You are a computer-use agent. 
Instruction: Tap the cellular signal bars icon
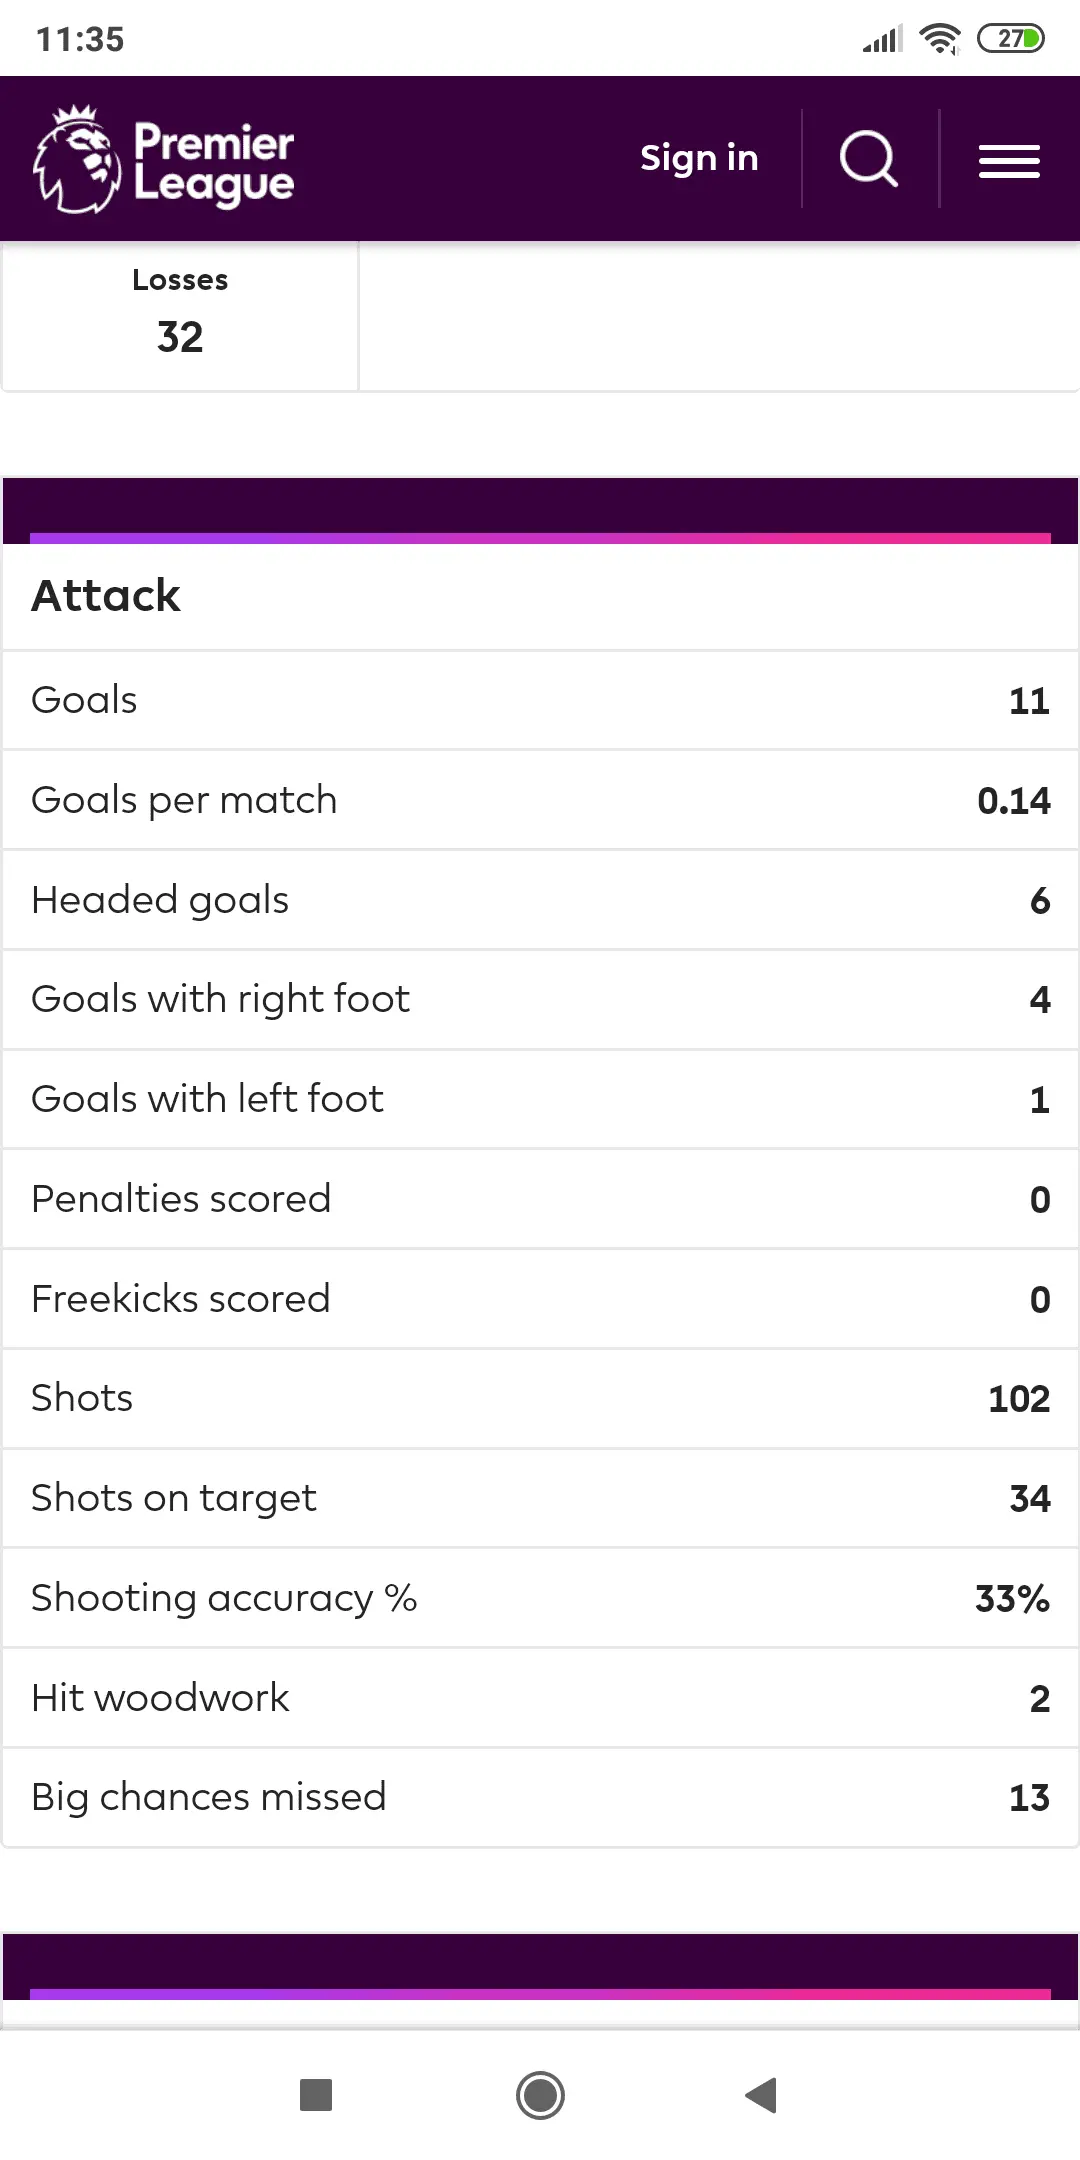point(883,39)
